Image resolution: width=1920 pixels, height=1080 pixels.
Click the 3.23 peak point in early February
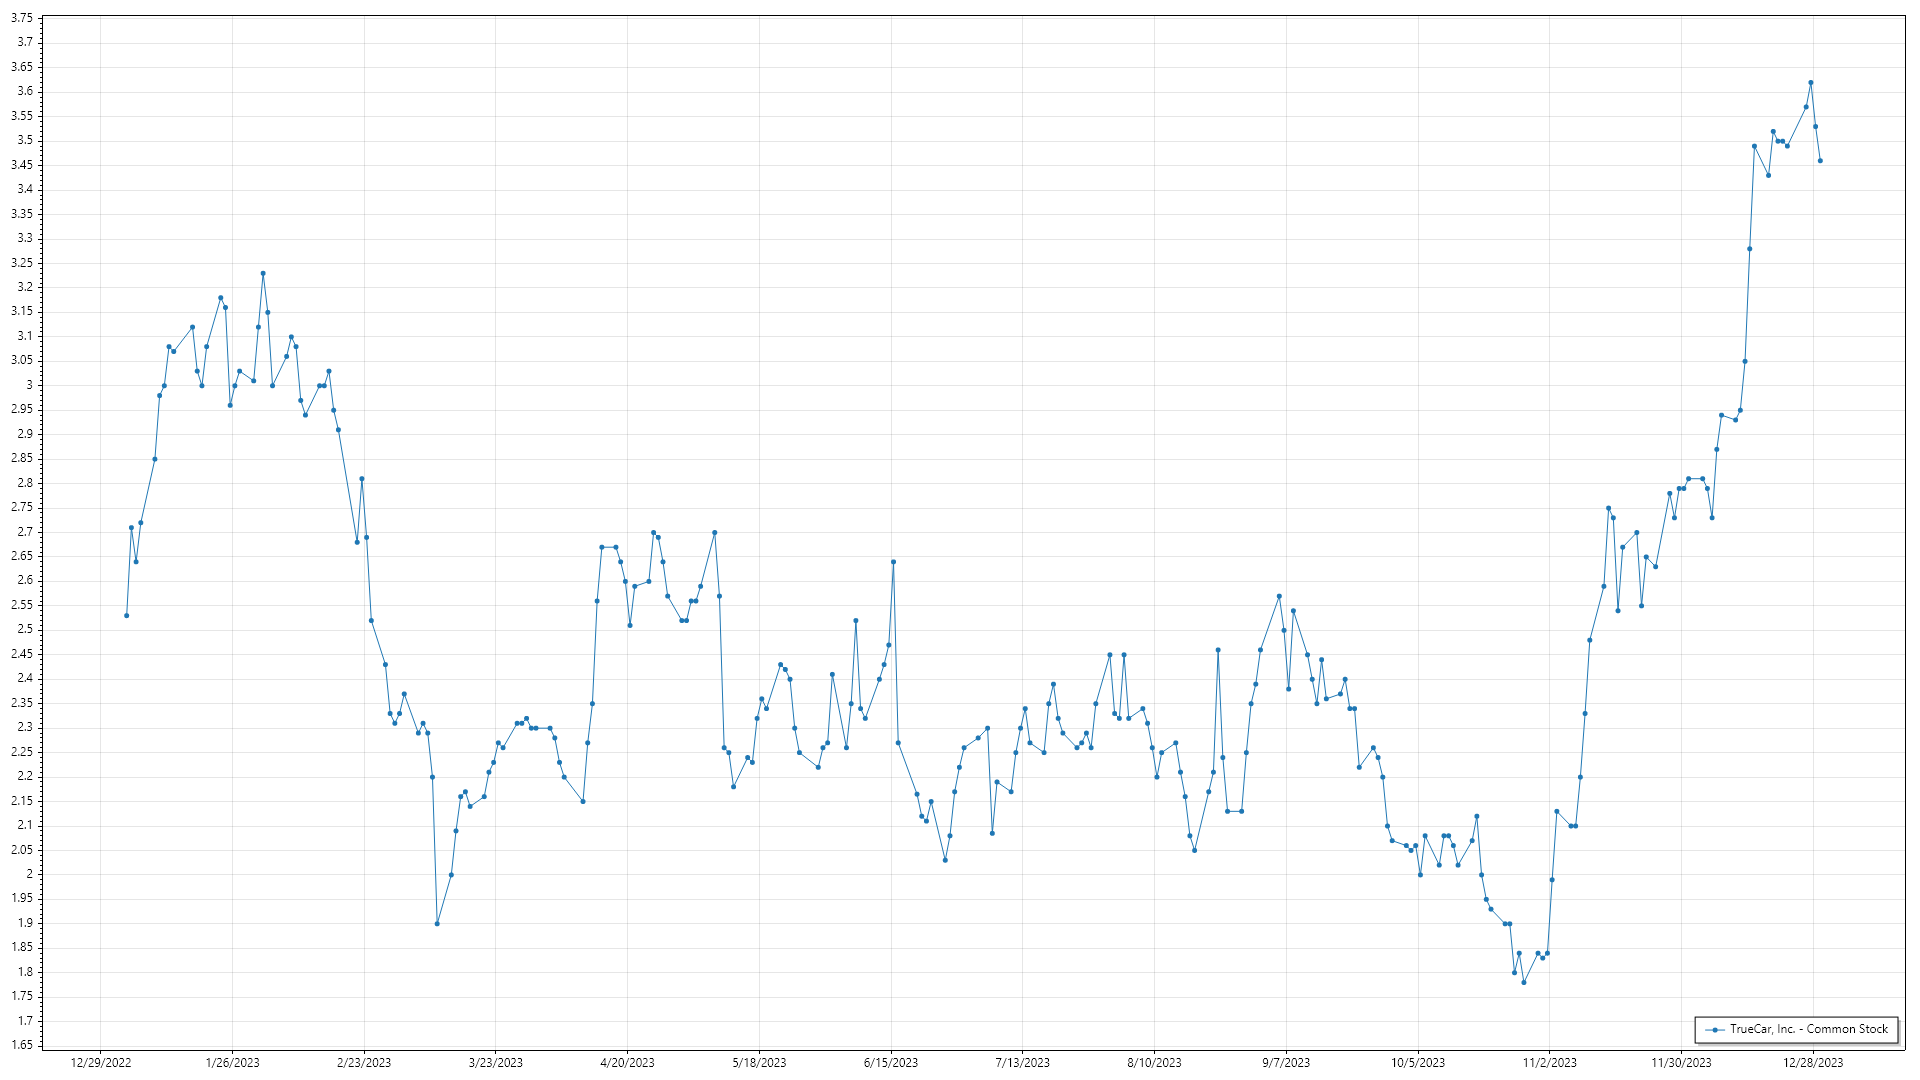(263, 273)
